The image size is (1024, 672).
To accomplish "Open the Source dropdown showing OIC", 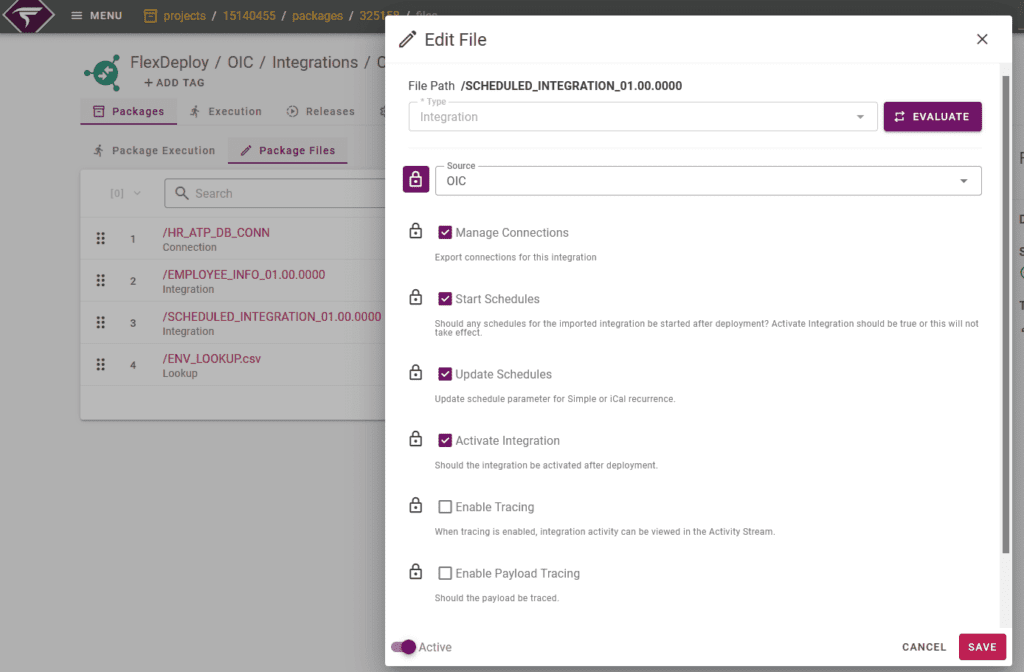I will pos(708,181).
